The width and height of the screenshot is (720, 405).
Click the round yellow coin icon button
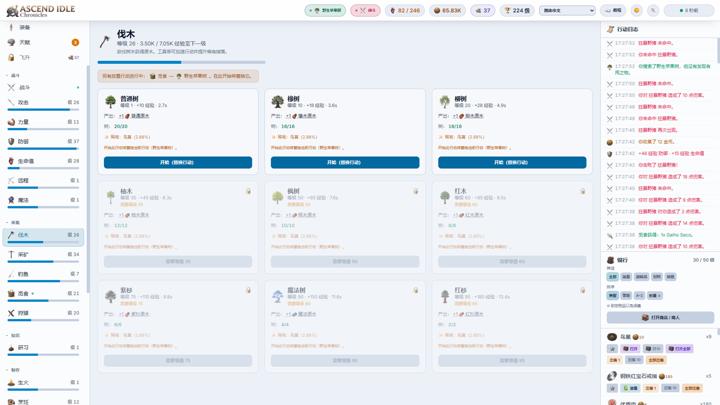click(x=636, y=10)
